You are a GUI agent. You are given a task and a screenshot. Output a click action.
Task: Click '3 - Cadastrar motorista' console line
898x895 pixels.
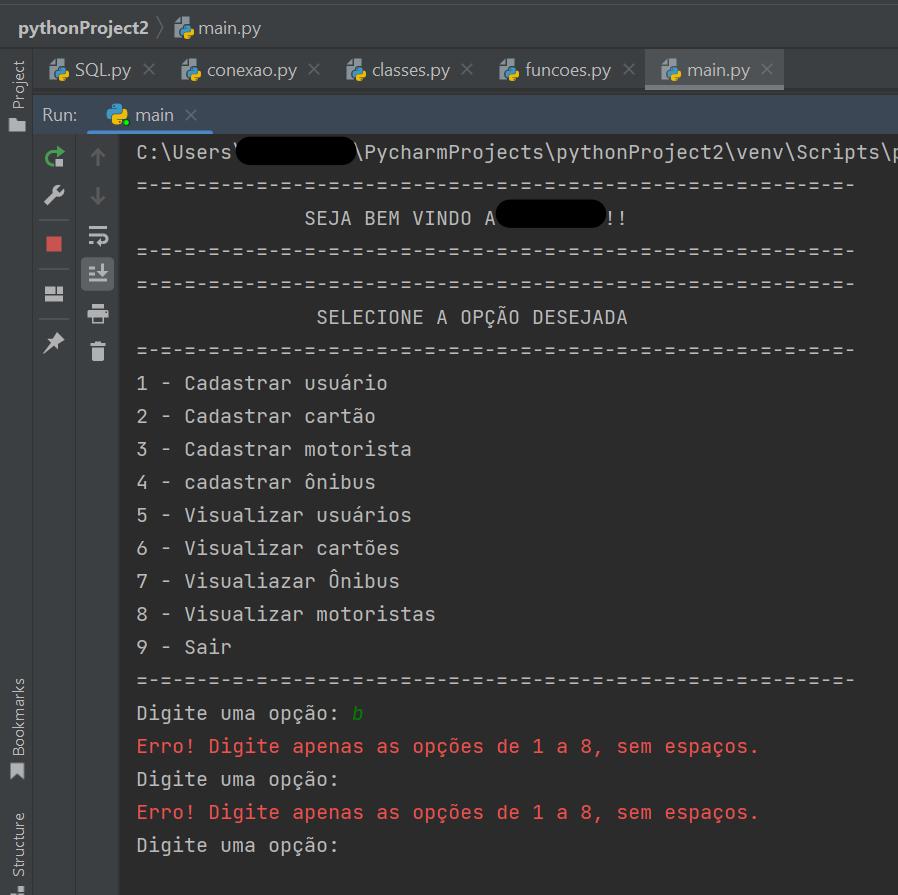pyautogui.click(x=274, y=450)
